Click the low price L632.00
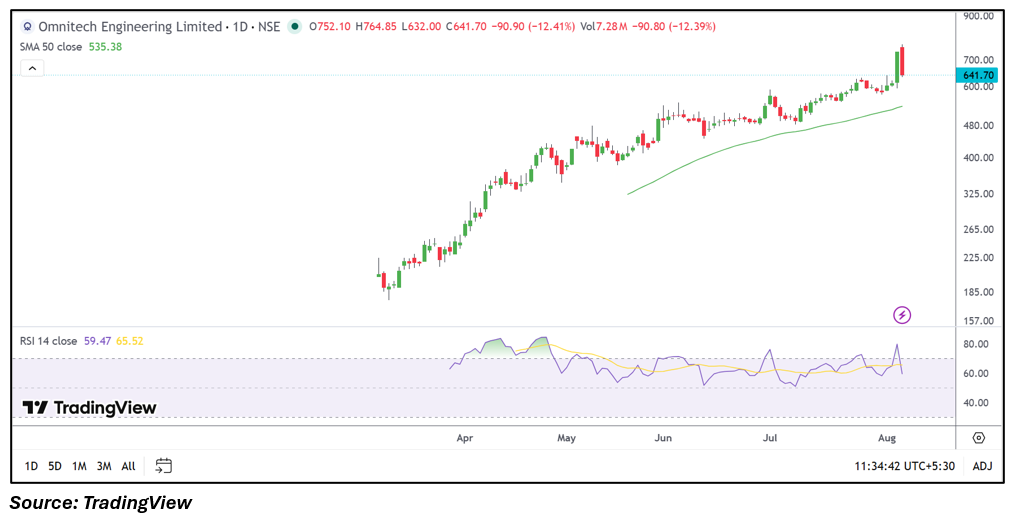The width and height of the screenshot is (1027, 517). [421, 27]
